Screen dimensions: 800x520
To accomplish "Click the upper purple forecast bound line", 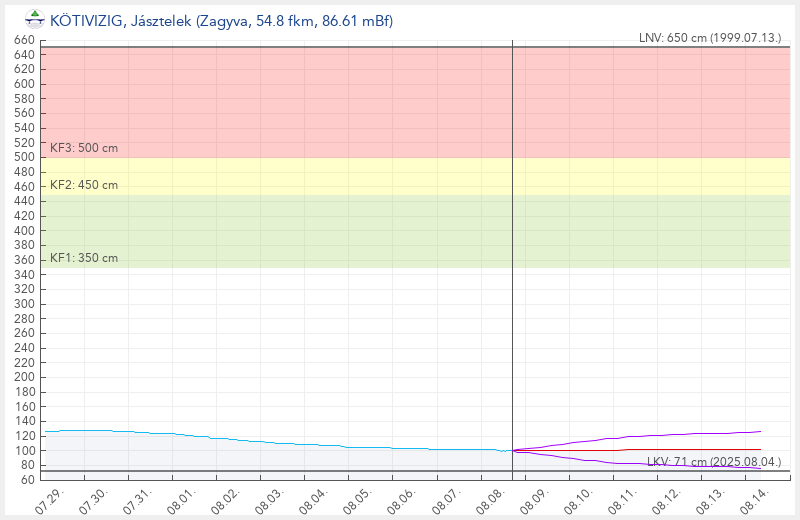I will [x=637, y=436].
